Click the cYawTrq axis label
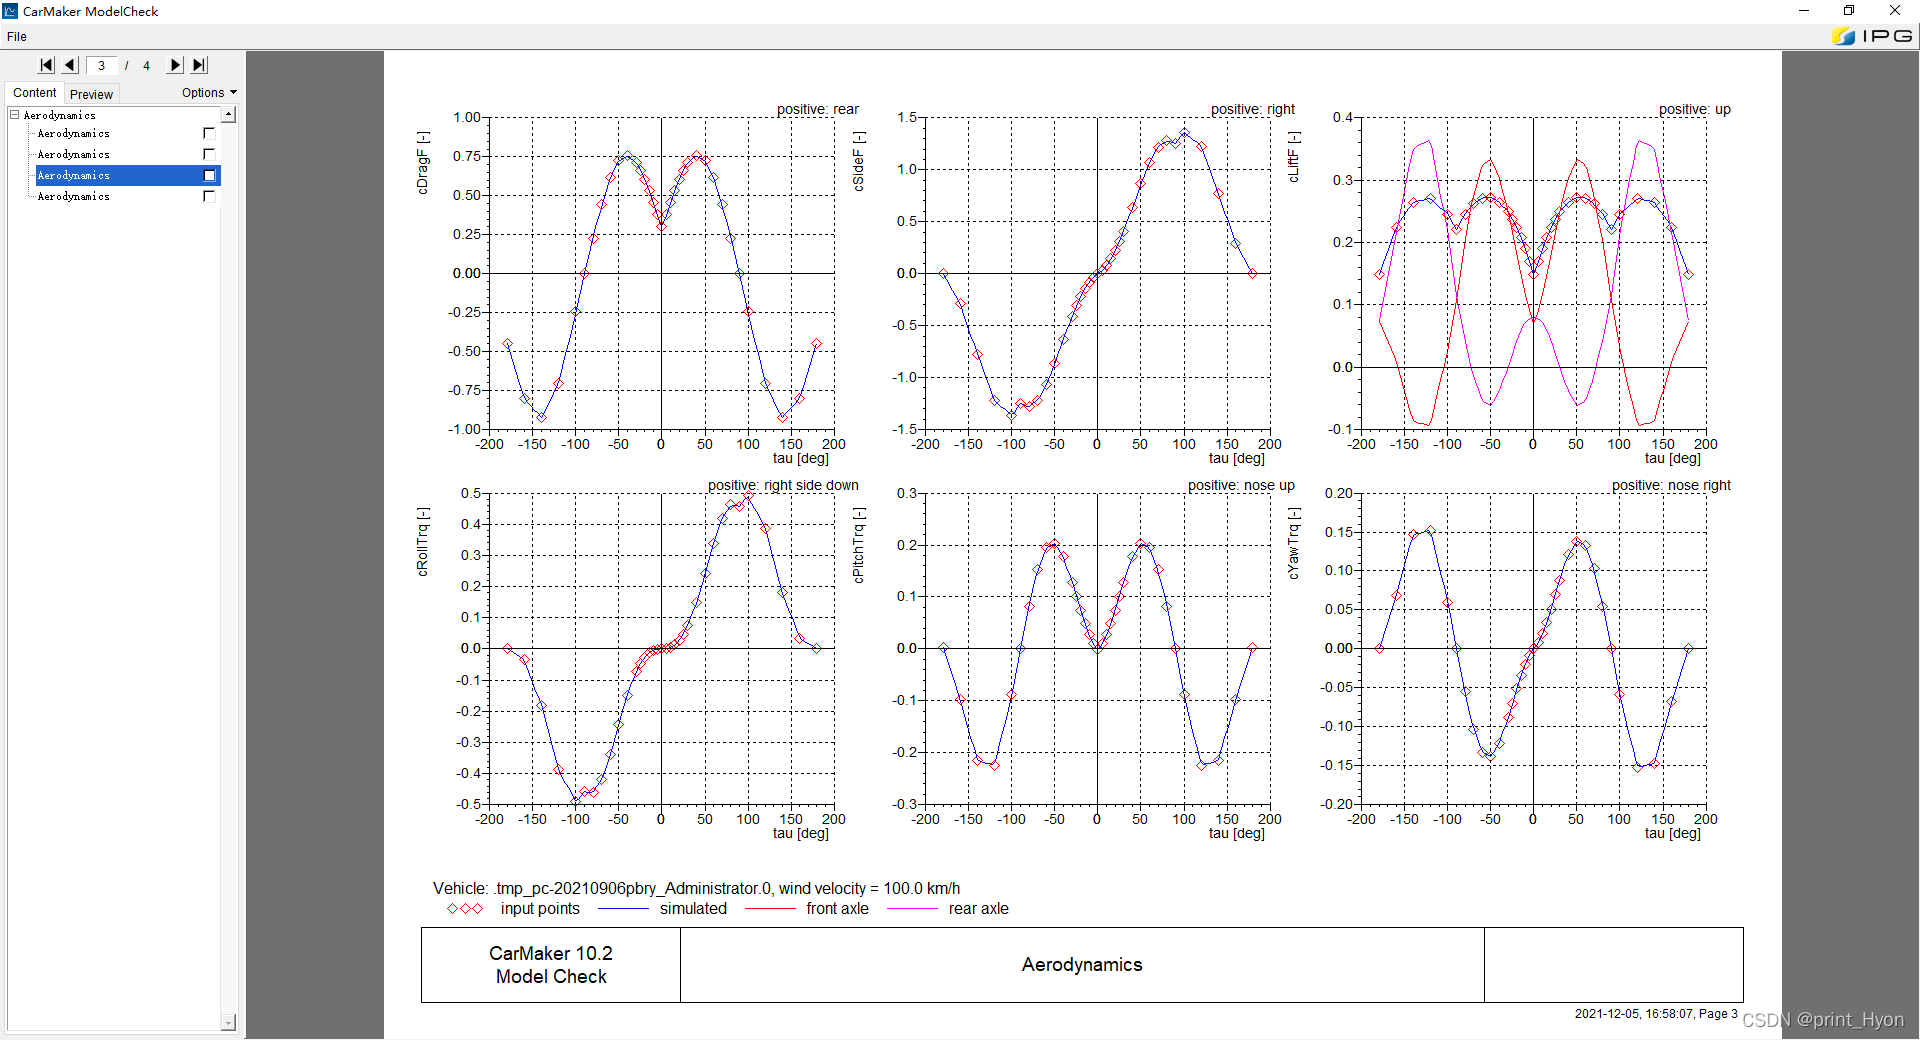1920x1040 pixels. click(x=1294, y=543)
